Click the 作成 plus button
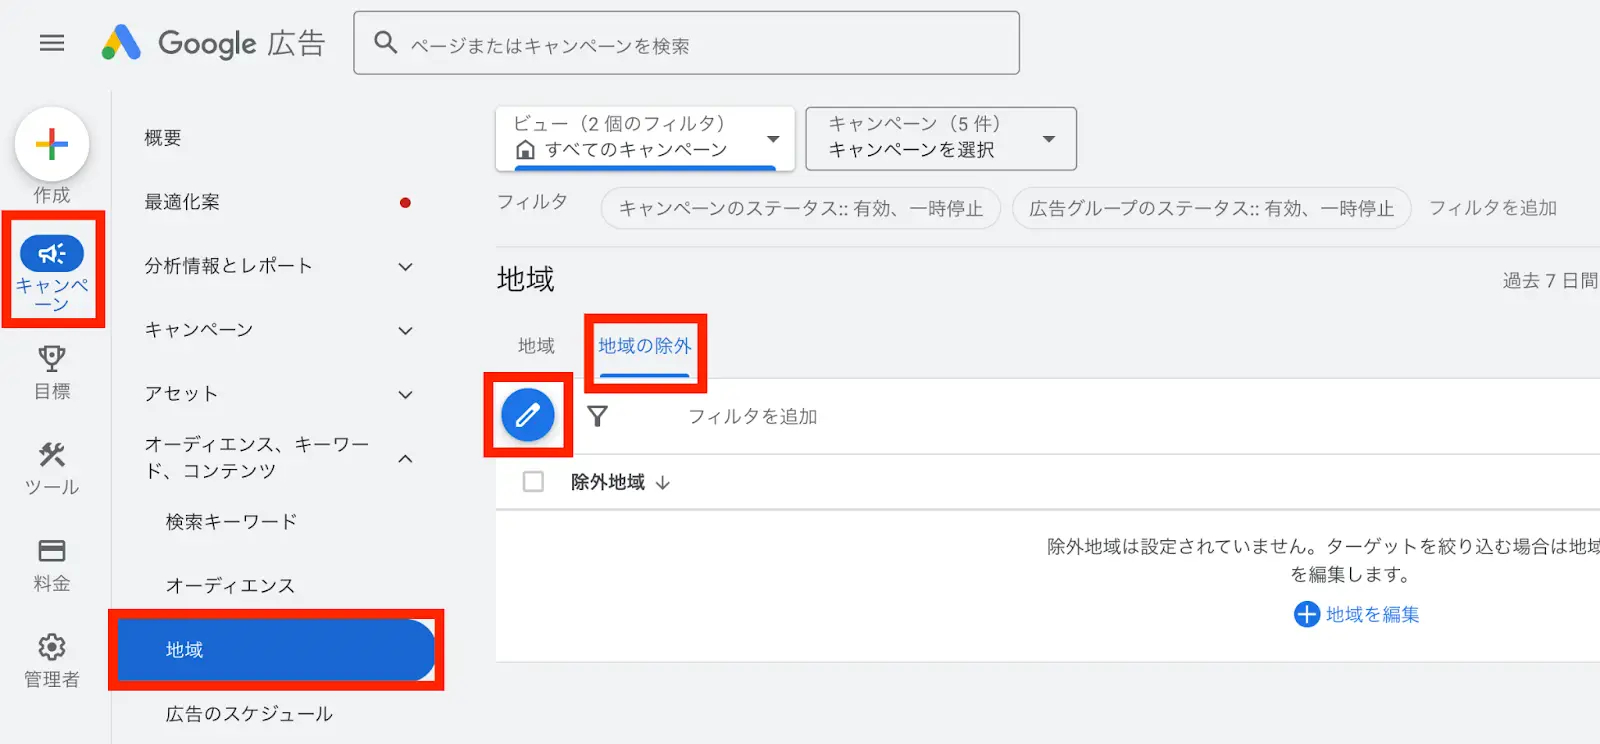1600x744 pixels. [x=52, y=144]
